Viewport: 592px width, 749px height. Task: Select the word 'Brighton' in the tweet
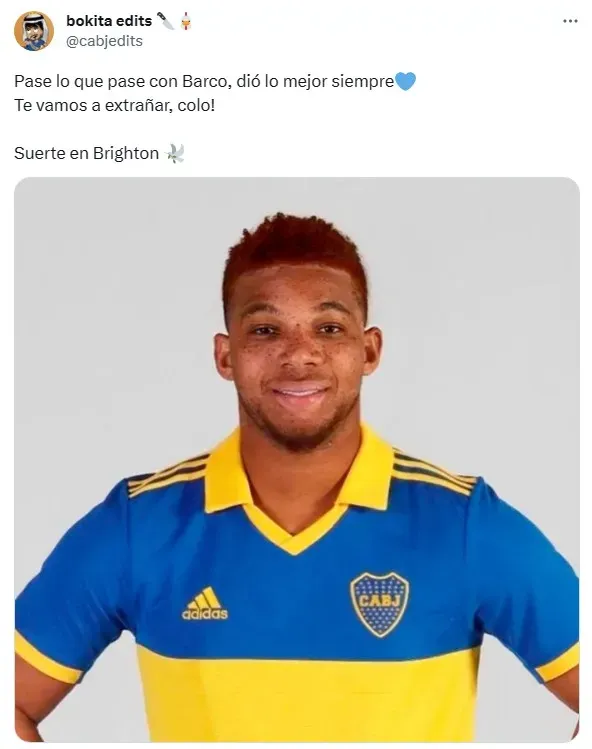(126, 153)
